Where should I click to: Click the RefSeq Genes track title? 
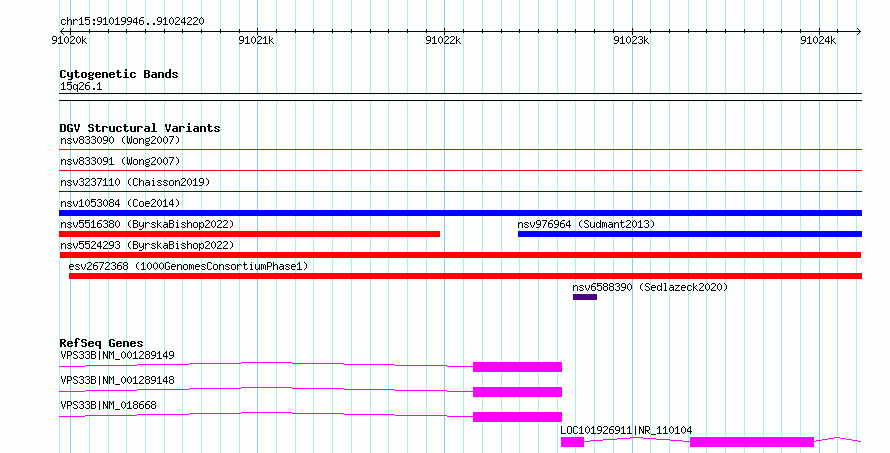101,343
